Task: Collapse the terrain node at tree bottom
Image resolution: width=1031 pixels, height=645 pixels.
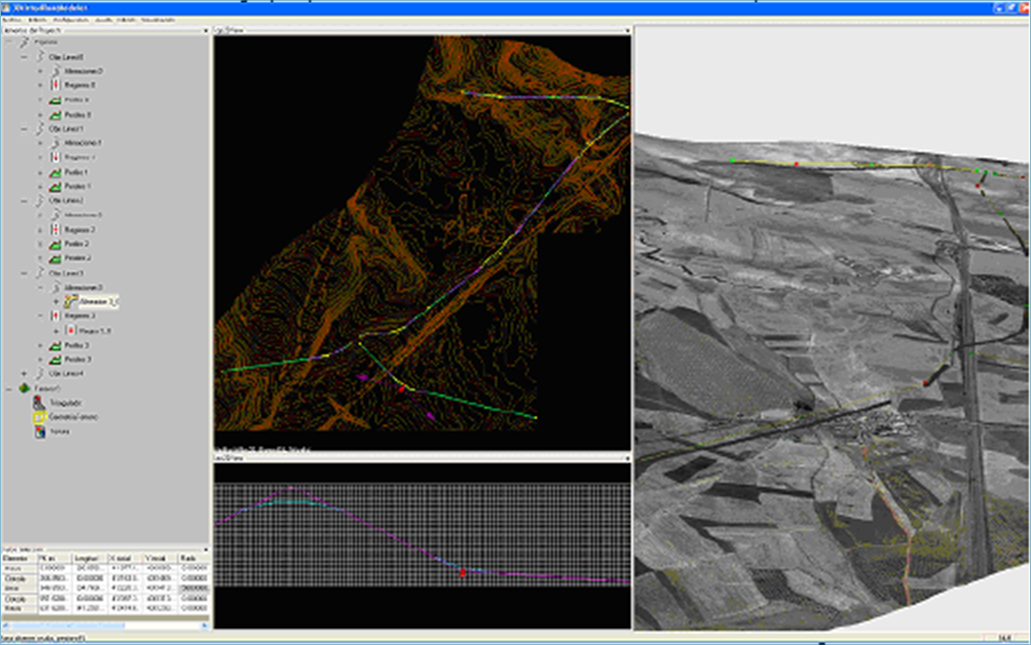Action: 9,388
